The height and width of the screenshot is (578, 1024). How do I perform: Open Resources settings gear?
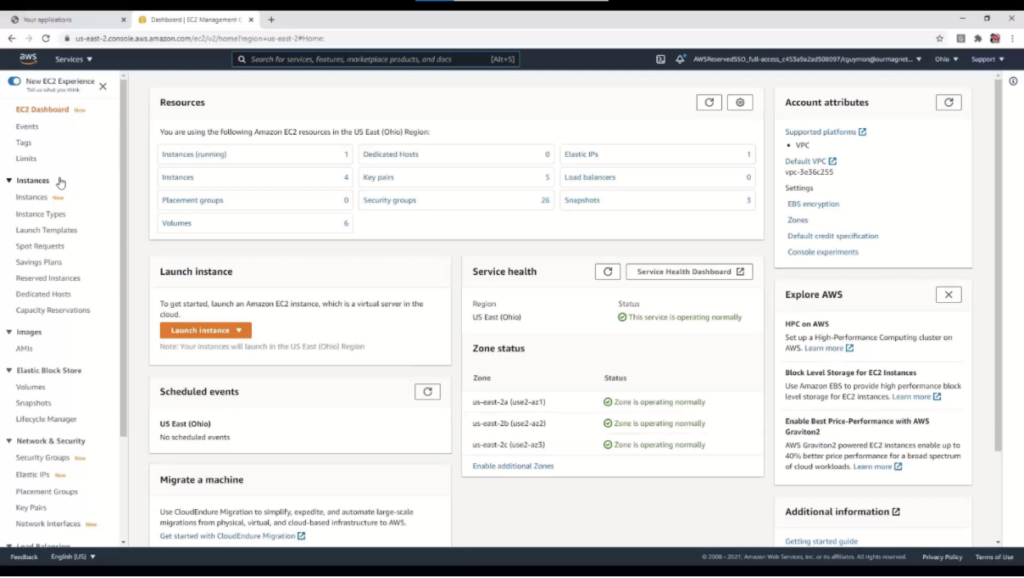(x=740, y=103)
